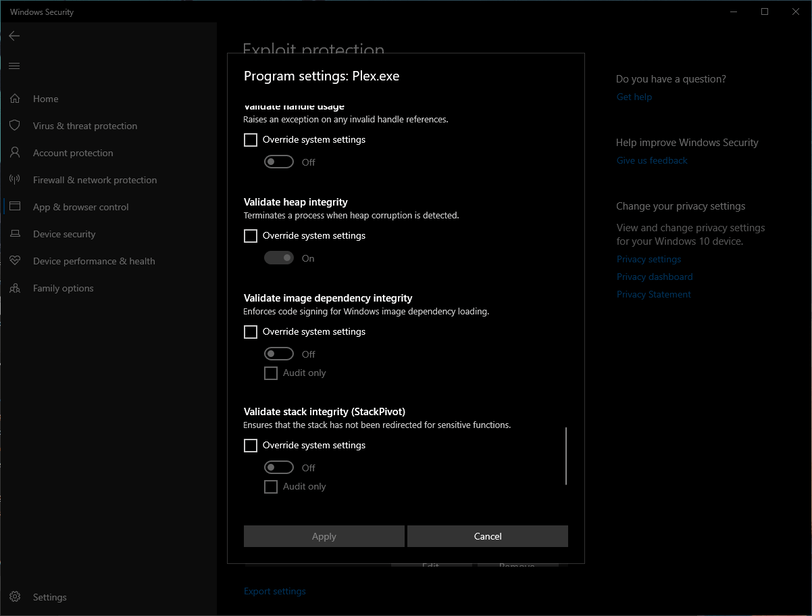Click the Home house icon
The height and width of the screenshot is (616, 812).
click(x=15, y=98)
